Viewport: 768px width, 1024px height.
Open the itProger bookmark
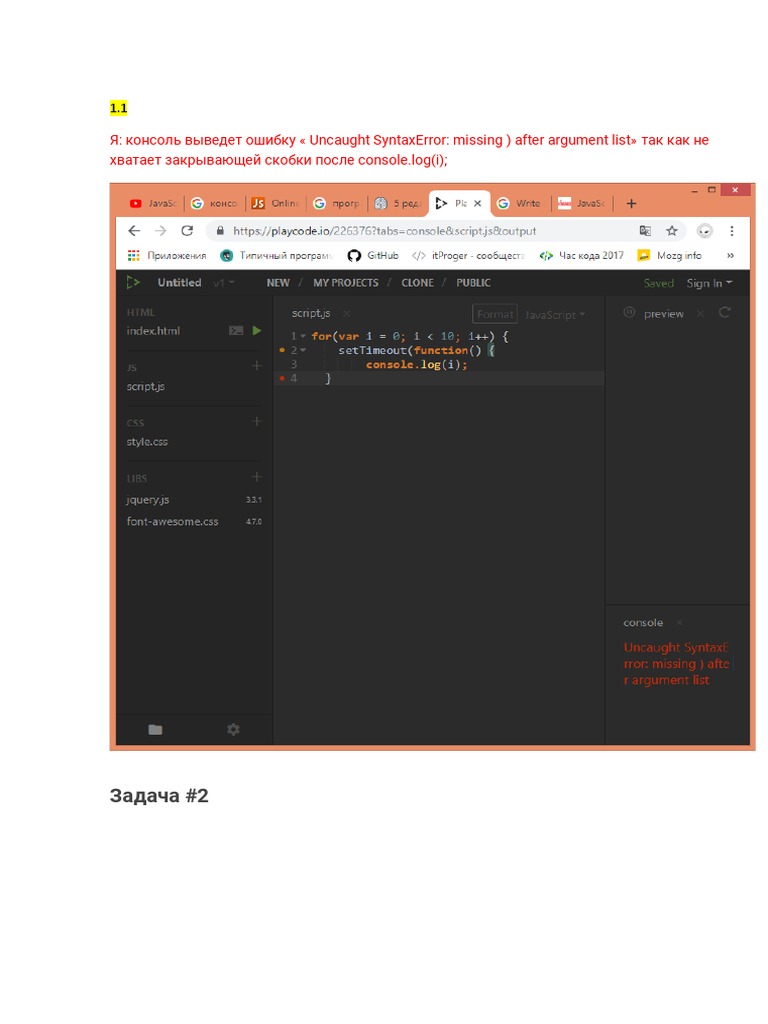tap(468, 255)
